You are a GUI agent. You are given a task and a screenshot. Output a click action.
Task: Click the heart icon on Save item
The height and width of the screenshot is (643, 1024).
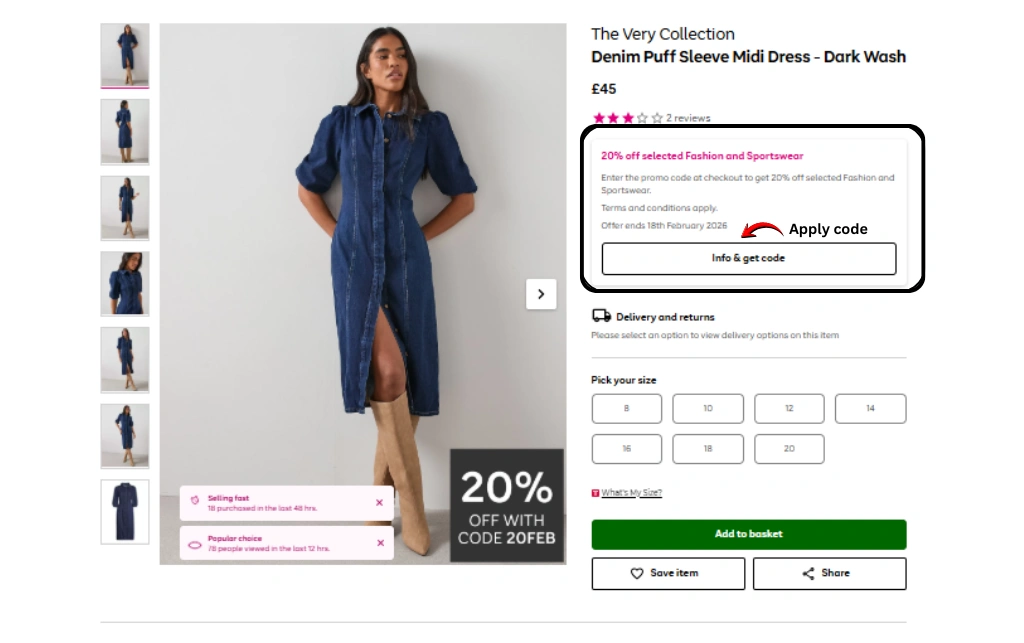click(x=636, y=574)
